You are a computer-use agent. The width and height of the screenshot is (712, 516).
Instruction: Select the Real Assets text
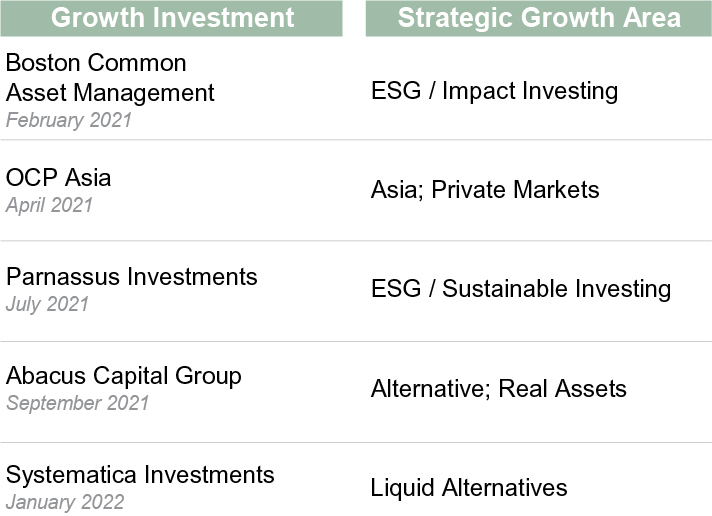pos(565,389)
